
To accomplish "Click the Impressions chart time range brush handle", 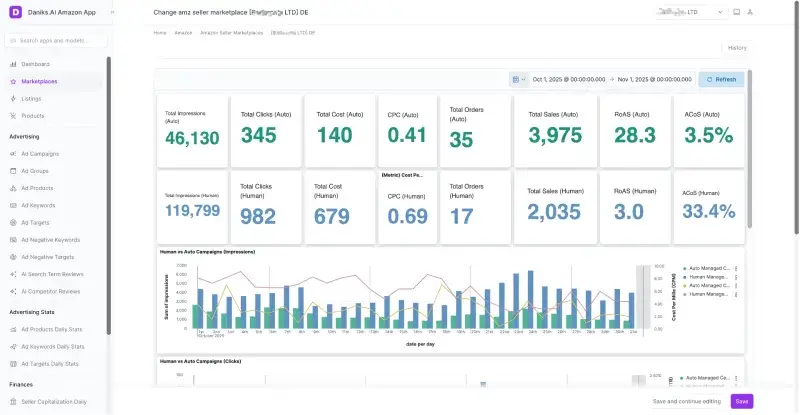I will pos(643,295).
